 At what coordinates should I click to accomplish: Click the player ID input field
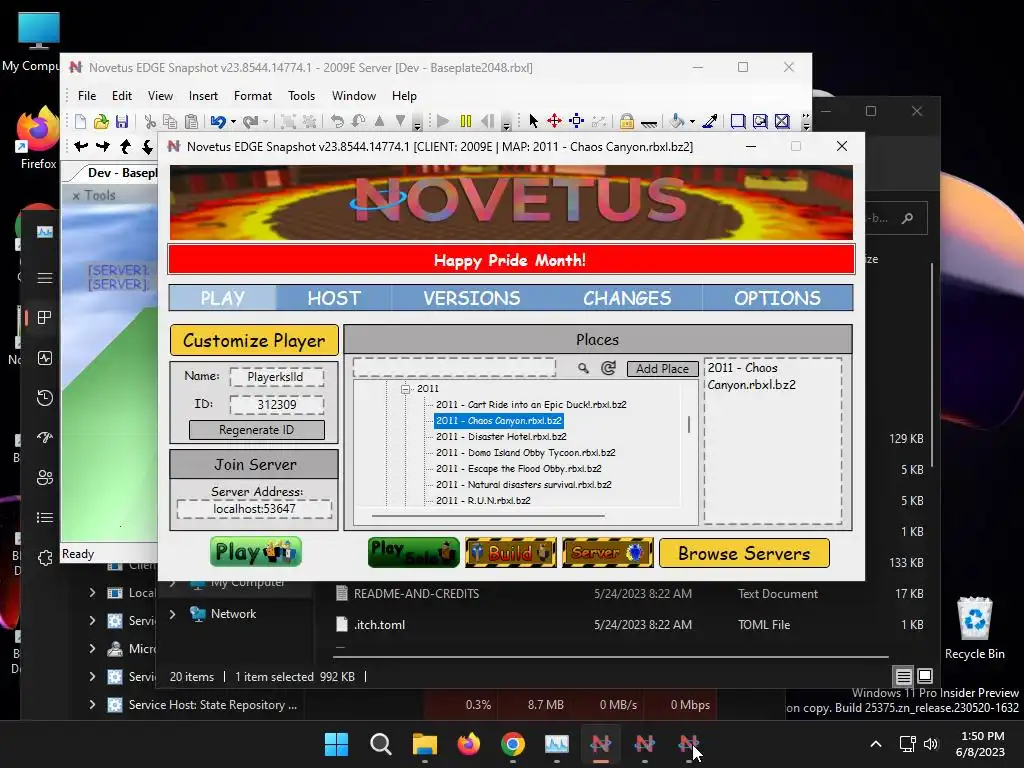(276, 405)
